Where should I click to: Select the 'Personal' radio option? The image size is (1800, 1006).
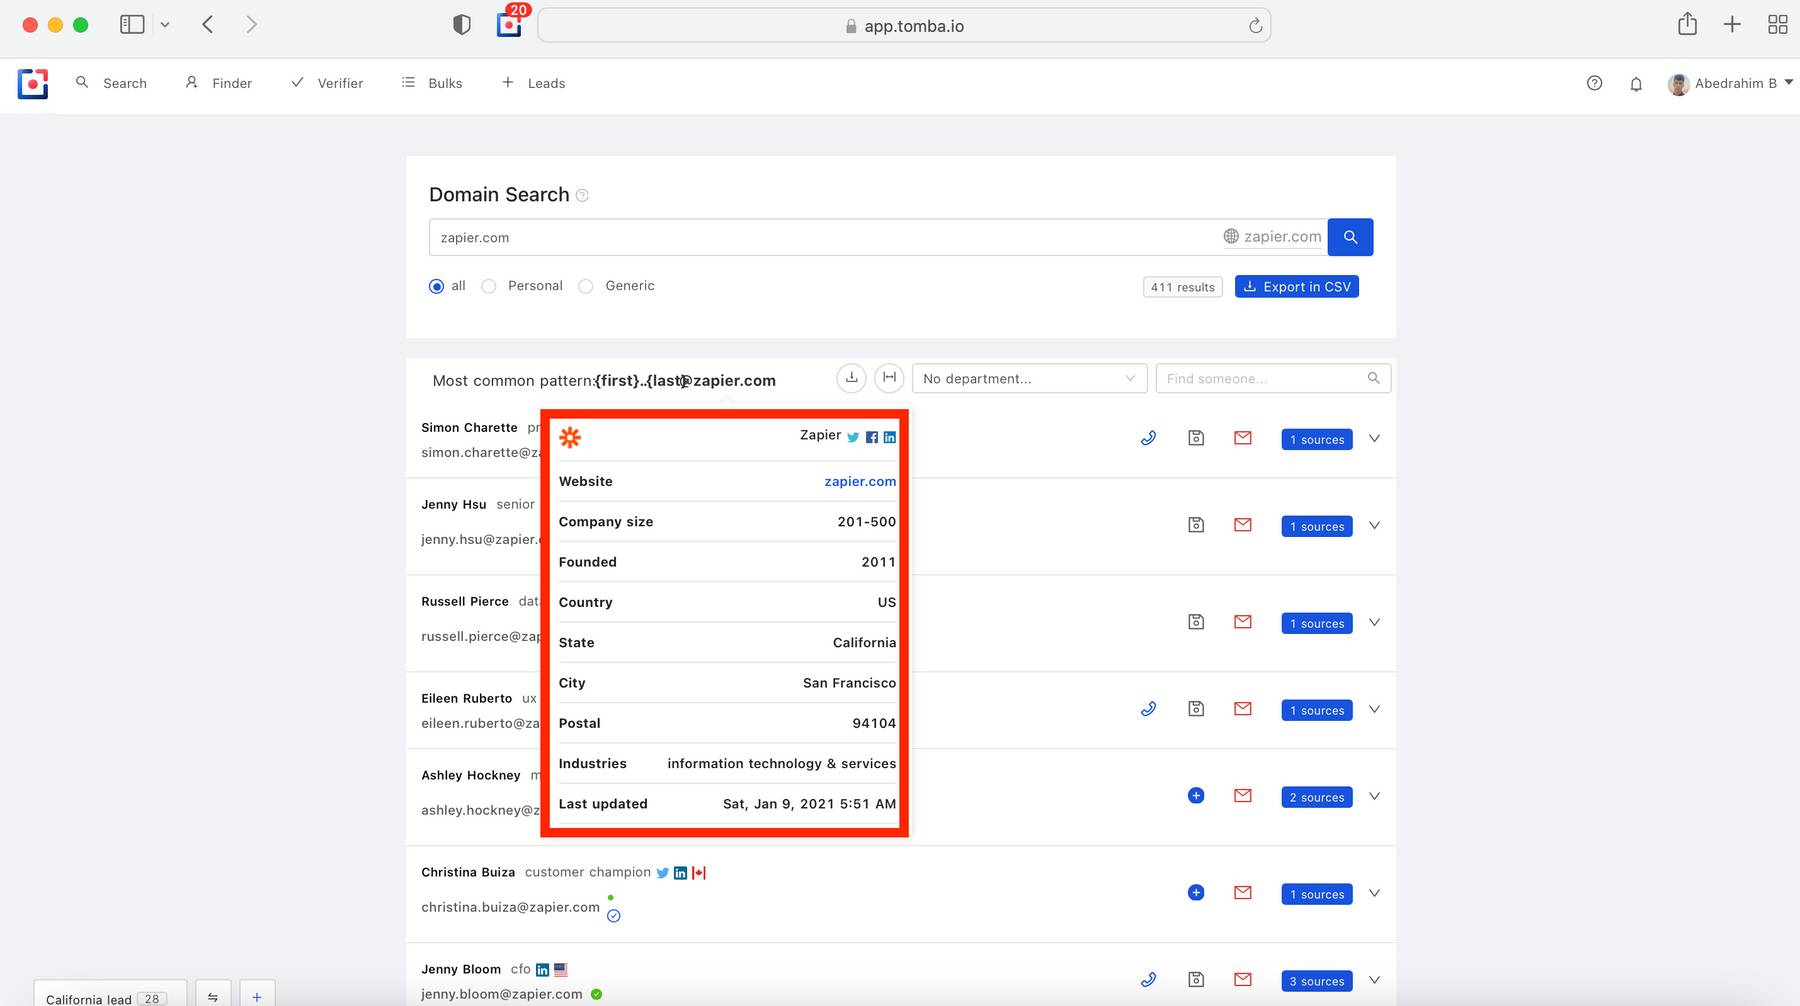pos(489,286)
